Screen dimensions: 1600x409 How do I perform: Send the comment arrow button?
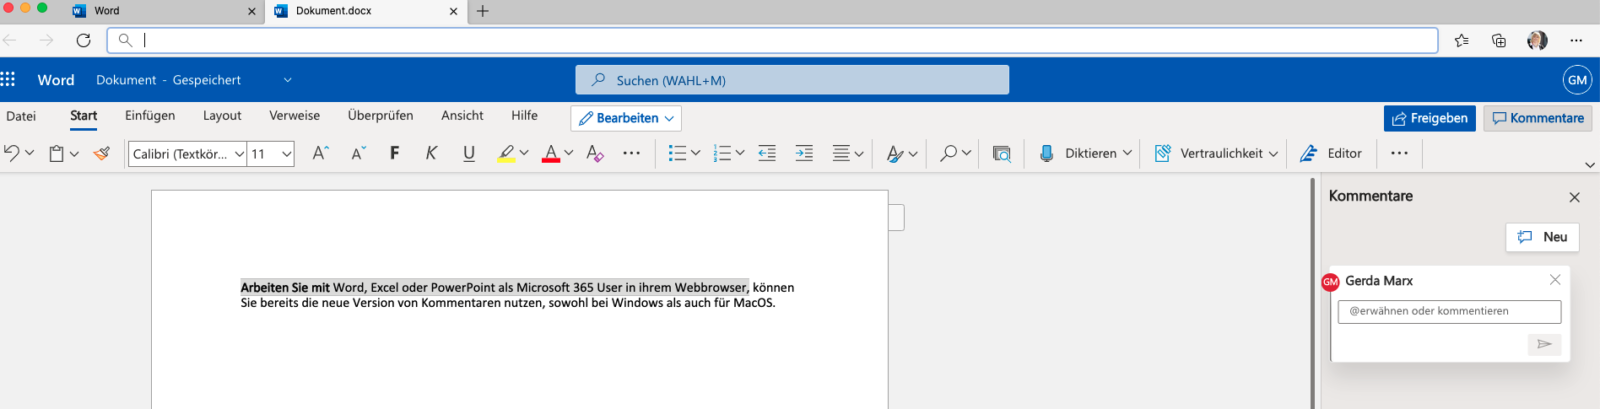coord(1544,344)
